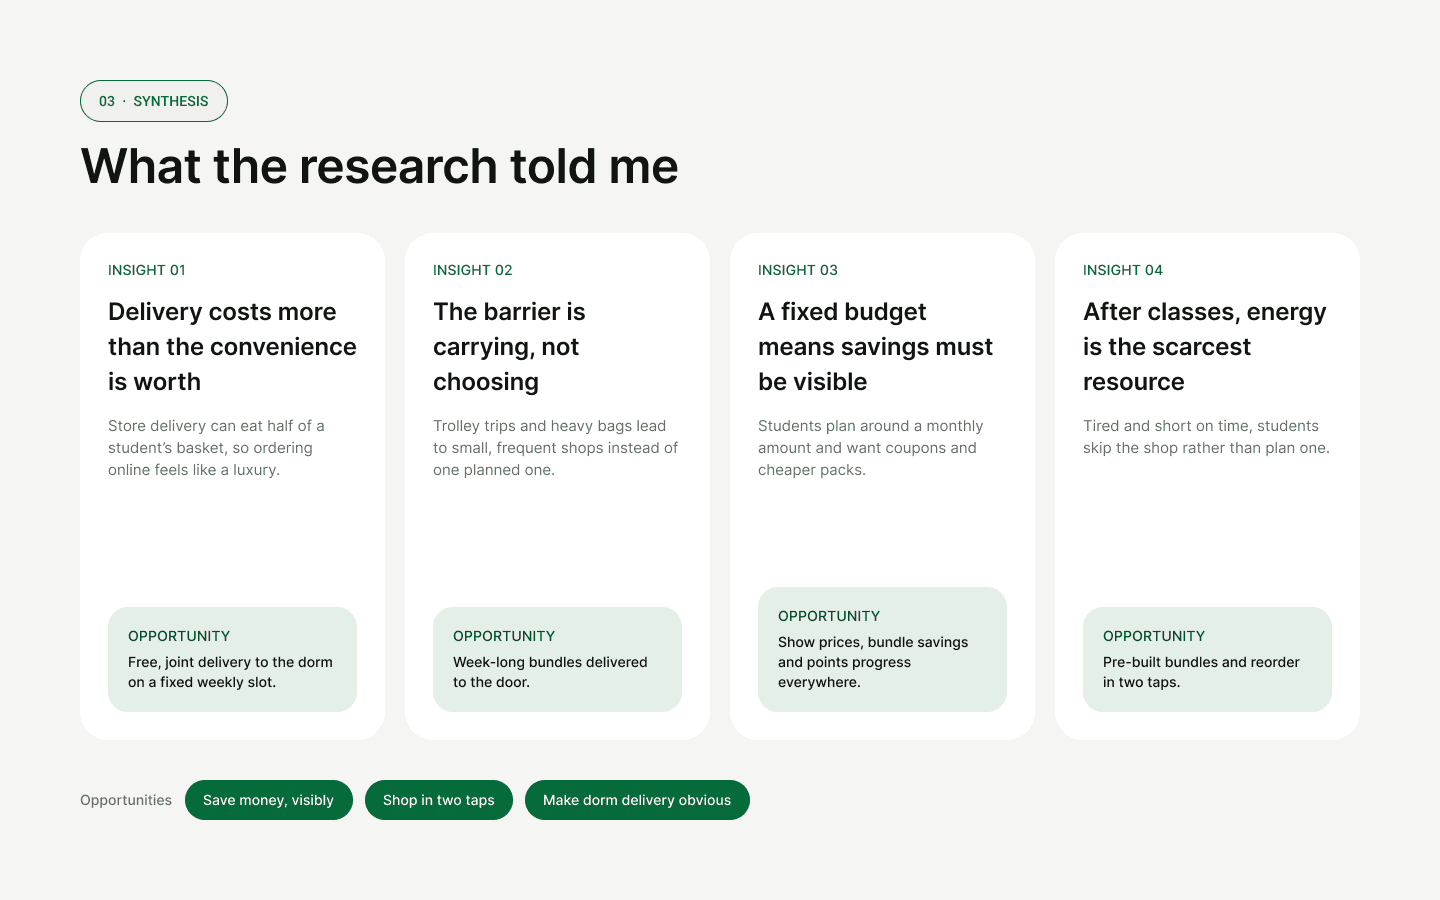Click 'Make dorm delivery obvious' pill
The height and width of the screenshot is (900, 1440).
(637, 800)
